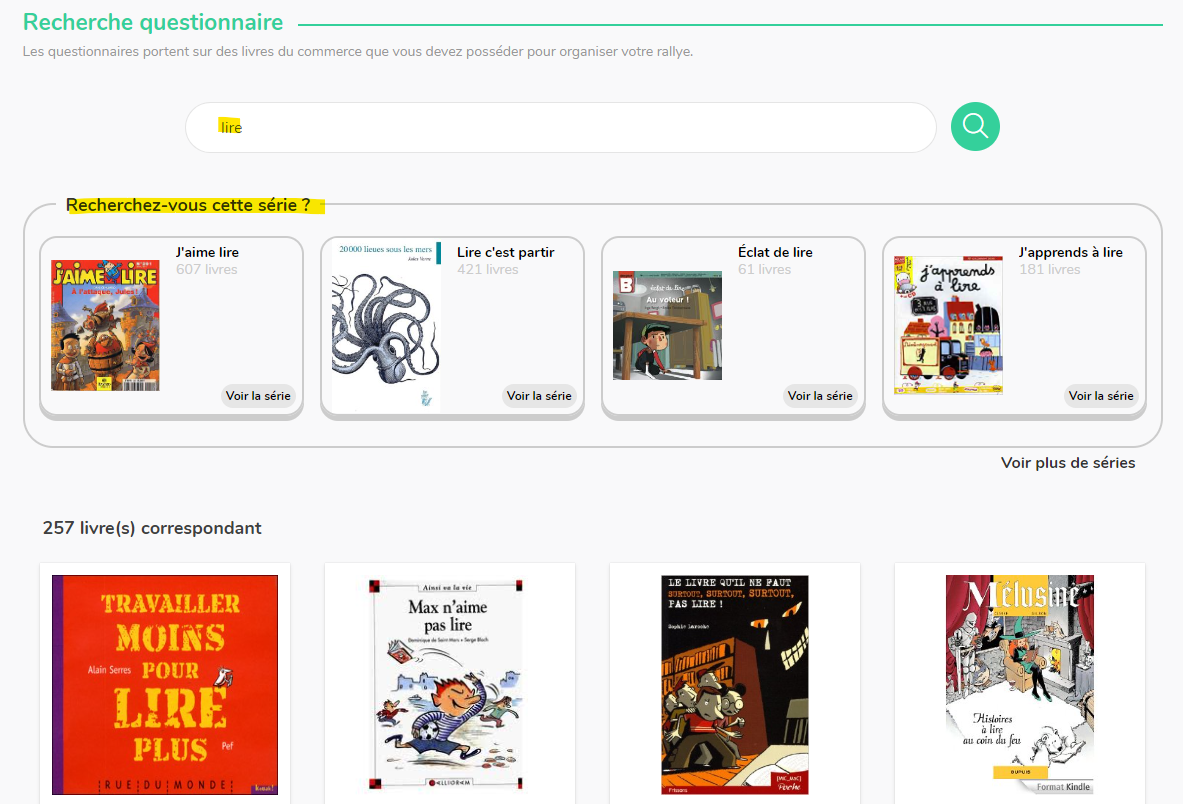
Task: Click "Voir la série" for Lire c'est partir
Action: pos(539,396)
